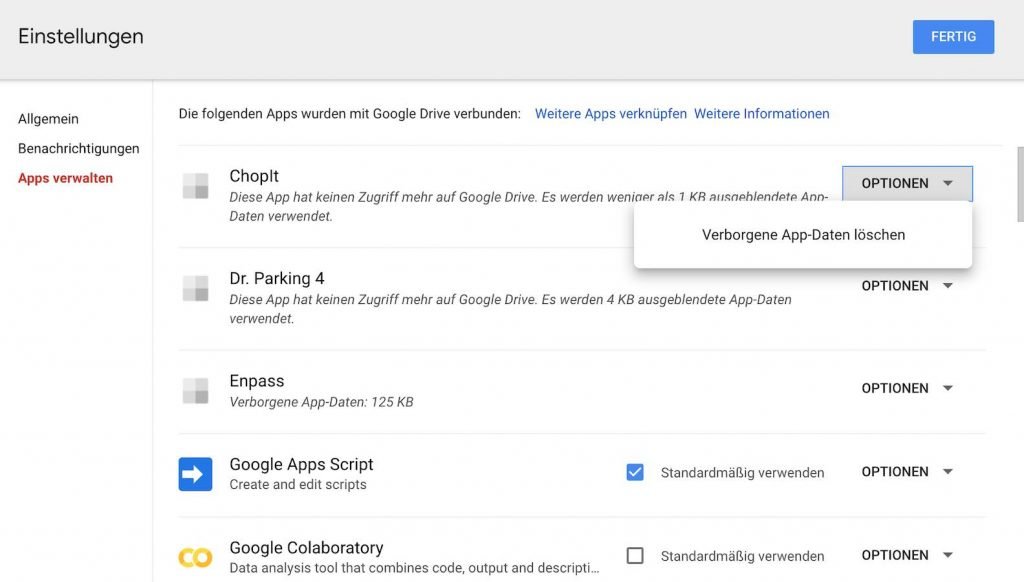
Task: Click the app list scrollbar thumb
Action: click(x=1020, y=184)
